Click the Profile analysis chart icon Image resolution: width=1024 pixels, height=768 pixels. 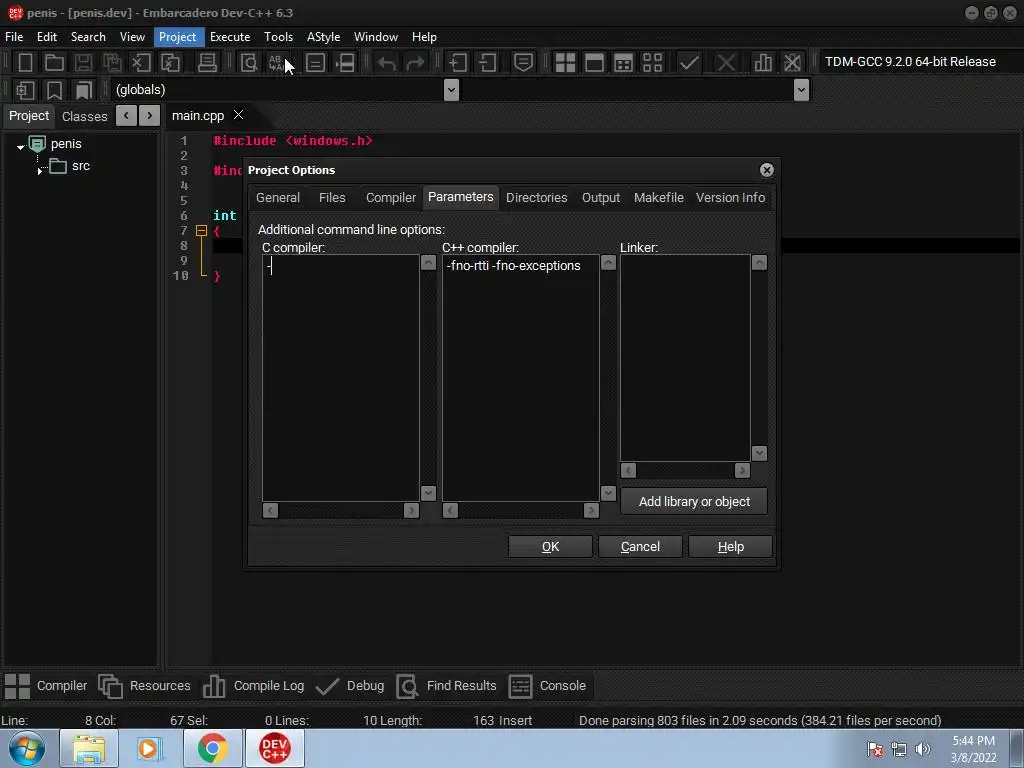coord(763,63)
